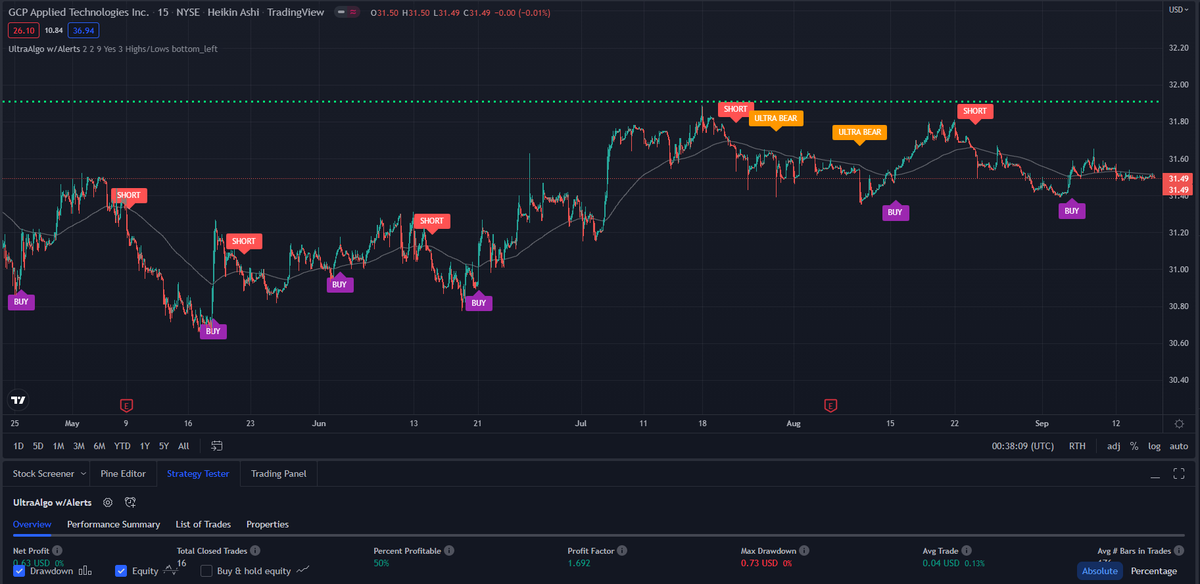
Task: Maximize the bottom panel to full screen
Action: [x=1179, y=473]
